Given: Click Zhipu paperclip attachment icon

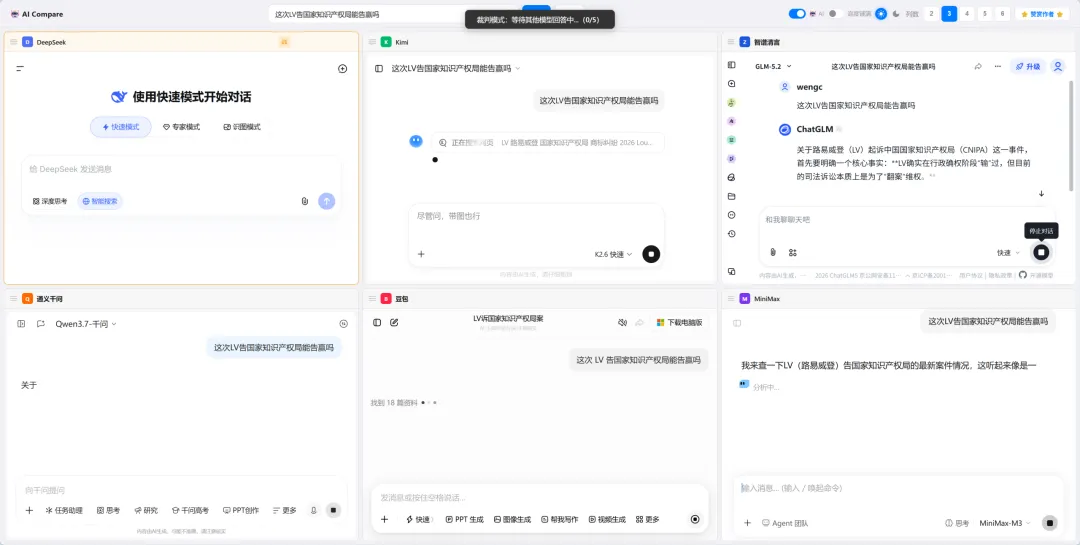Looking at the screenshot, I should [773, 253].
